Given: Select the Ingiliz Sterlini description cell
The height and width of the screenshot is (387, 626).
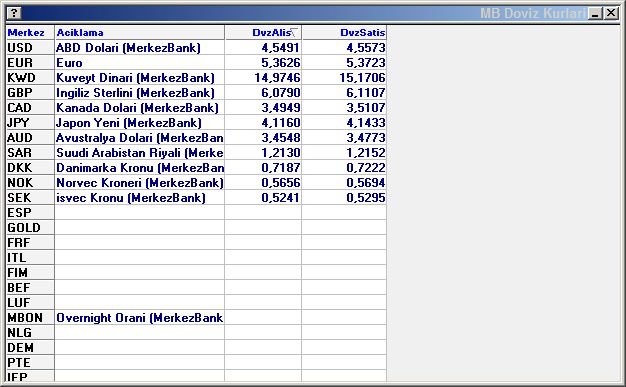Looking at the screenshot, I should [x=140, y=93].
